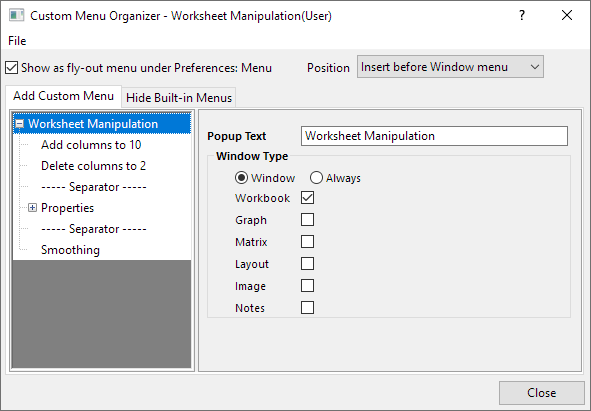Click the question mark help button
The image size is (591, 411).
(522, 15)
